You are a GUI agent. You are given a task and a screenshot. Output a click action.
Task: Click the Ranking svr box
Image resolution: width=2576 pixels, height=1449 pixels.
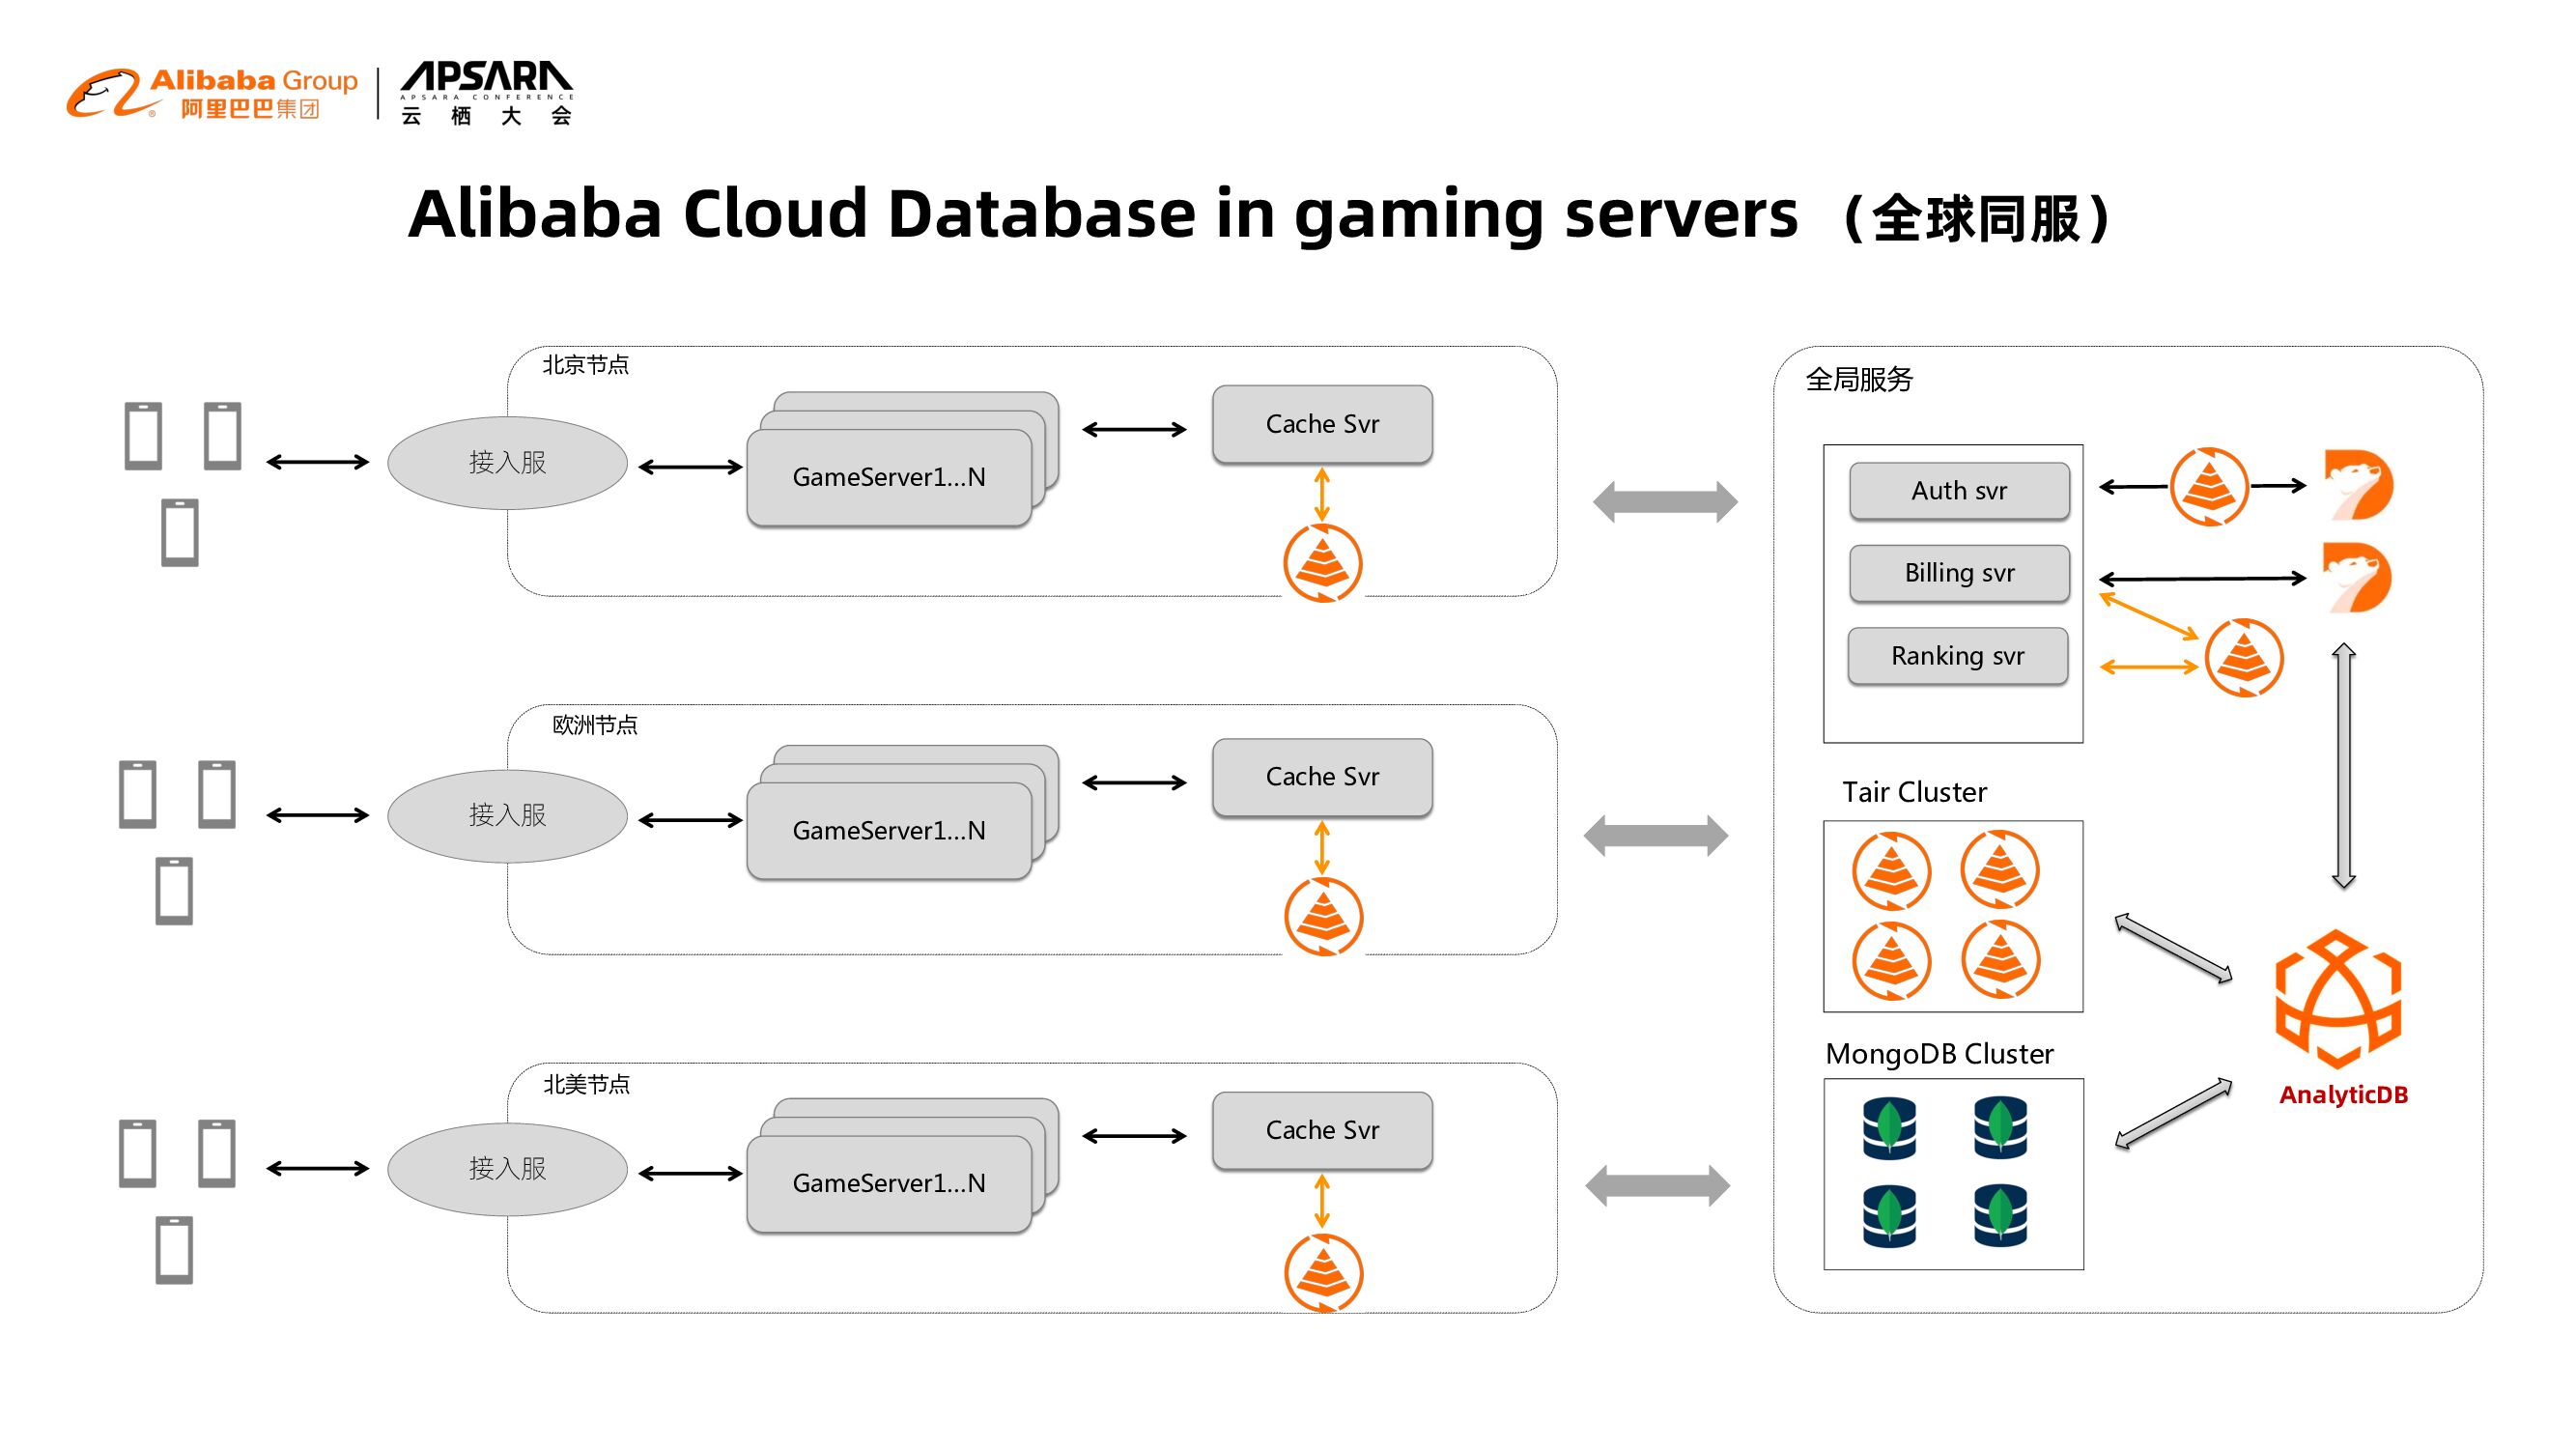pos(1957,656)
